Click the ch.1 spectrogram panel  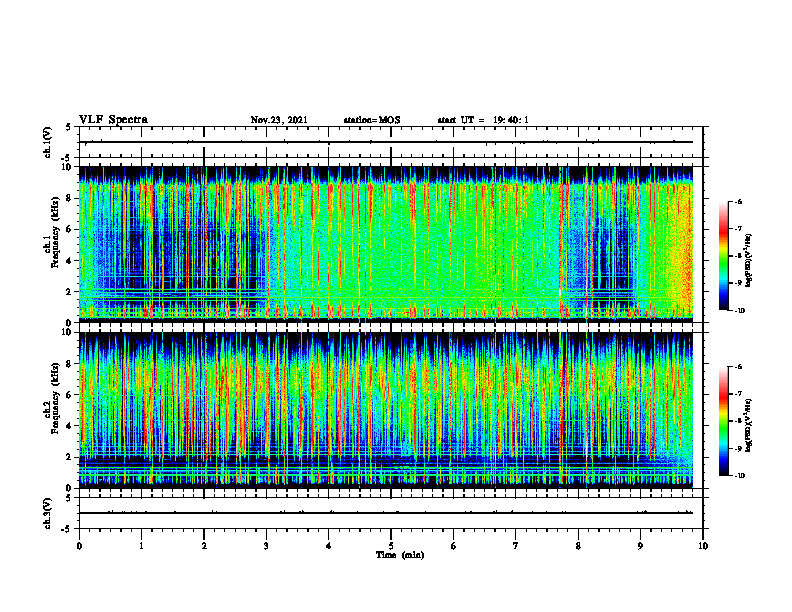(x=386, y=244)
